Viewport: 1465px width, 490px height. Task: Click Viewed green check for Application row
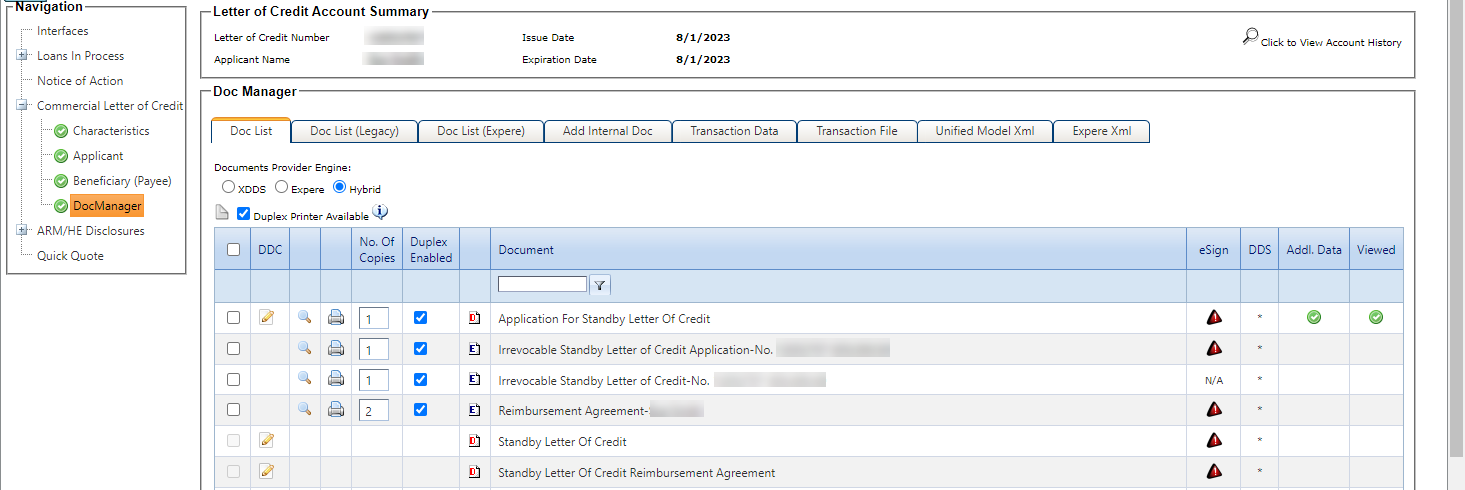pos(1376,317)
